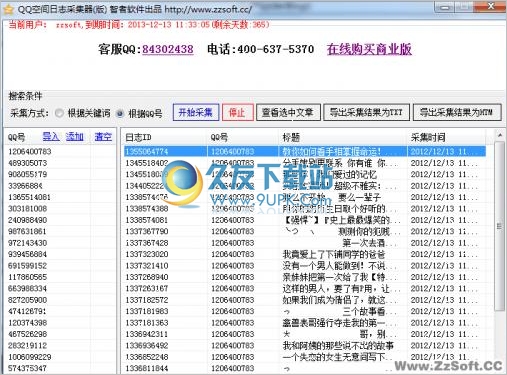The height and width of the screenshot is (375, 507).
Task: Select log row with ID 1337268940
Action: pos(305,277)
